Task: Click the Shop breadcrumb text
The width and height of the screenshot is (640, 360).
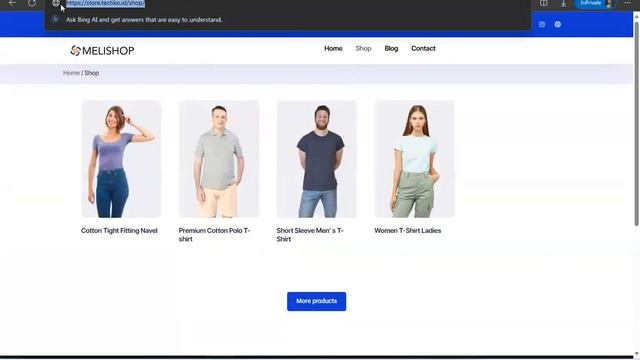Action: click(x=92, y=73)
